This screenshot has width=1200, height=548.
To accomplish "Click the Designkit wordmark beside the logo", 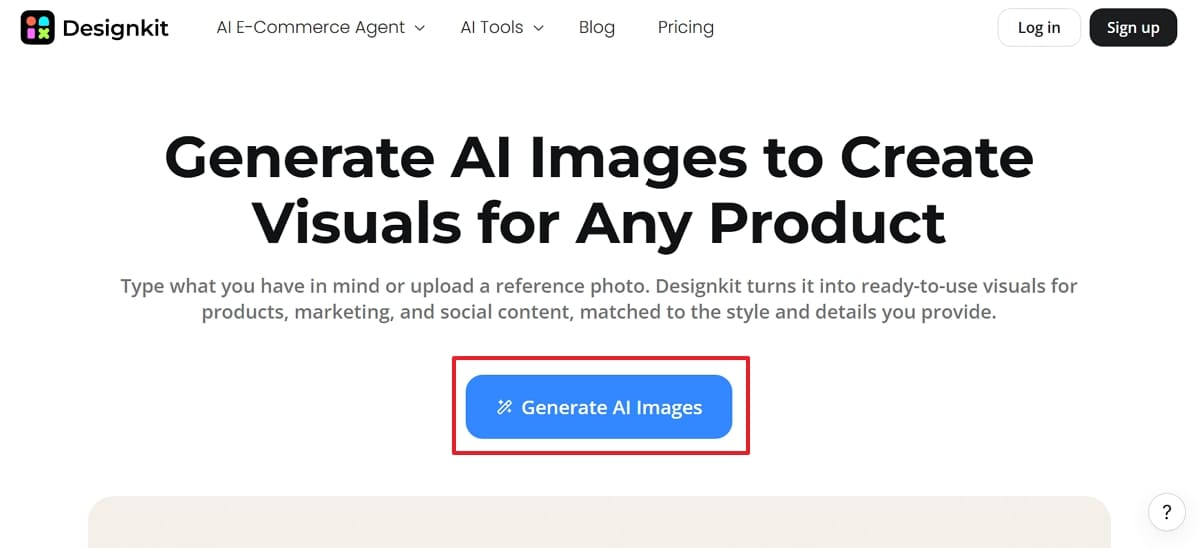I will click(116, 28).
